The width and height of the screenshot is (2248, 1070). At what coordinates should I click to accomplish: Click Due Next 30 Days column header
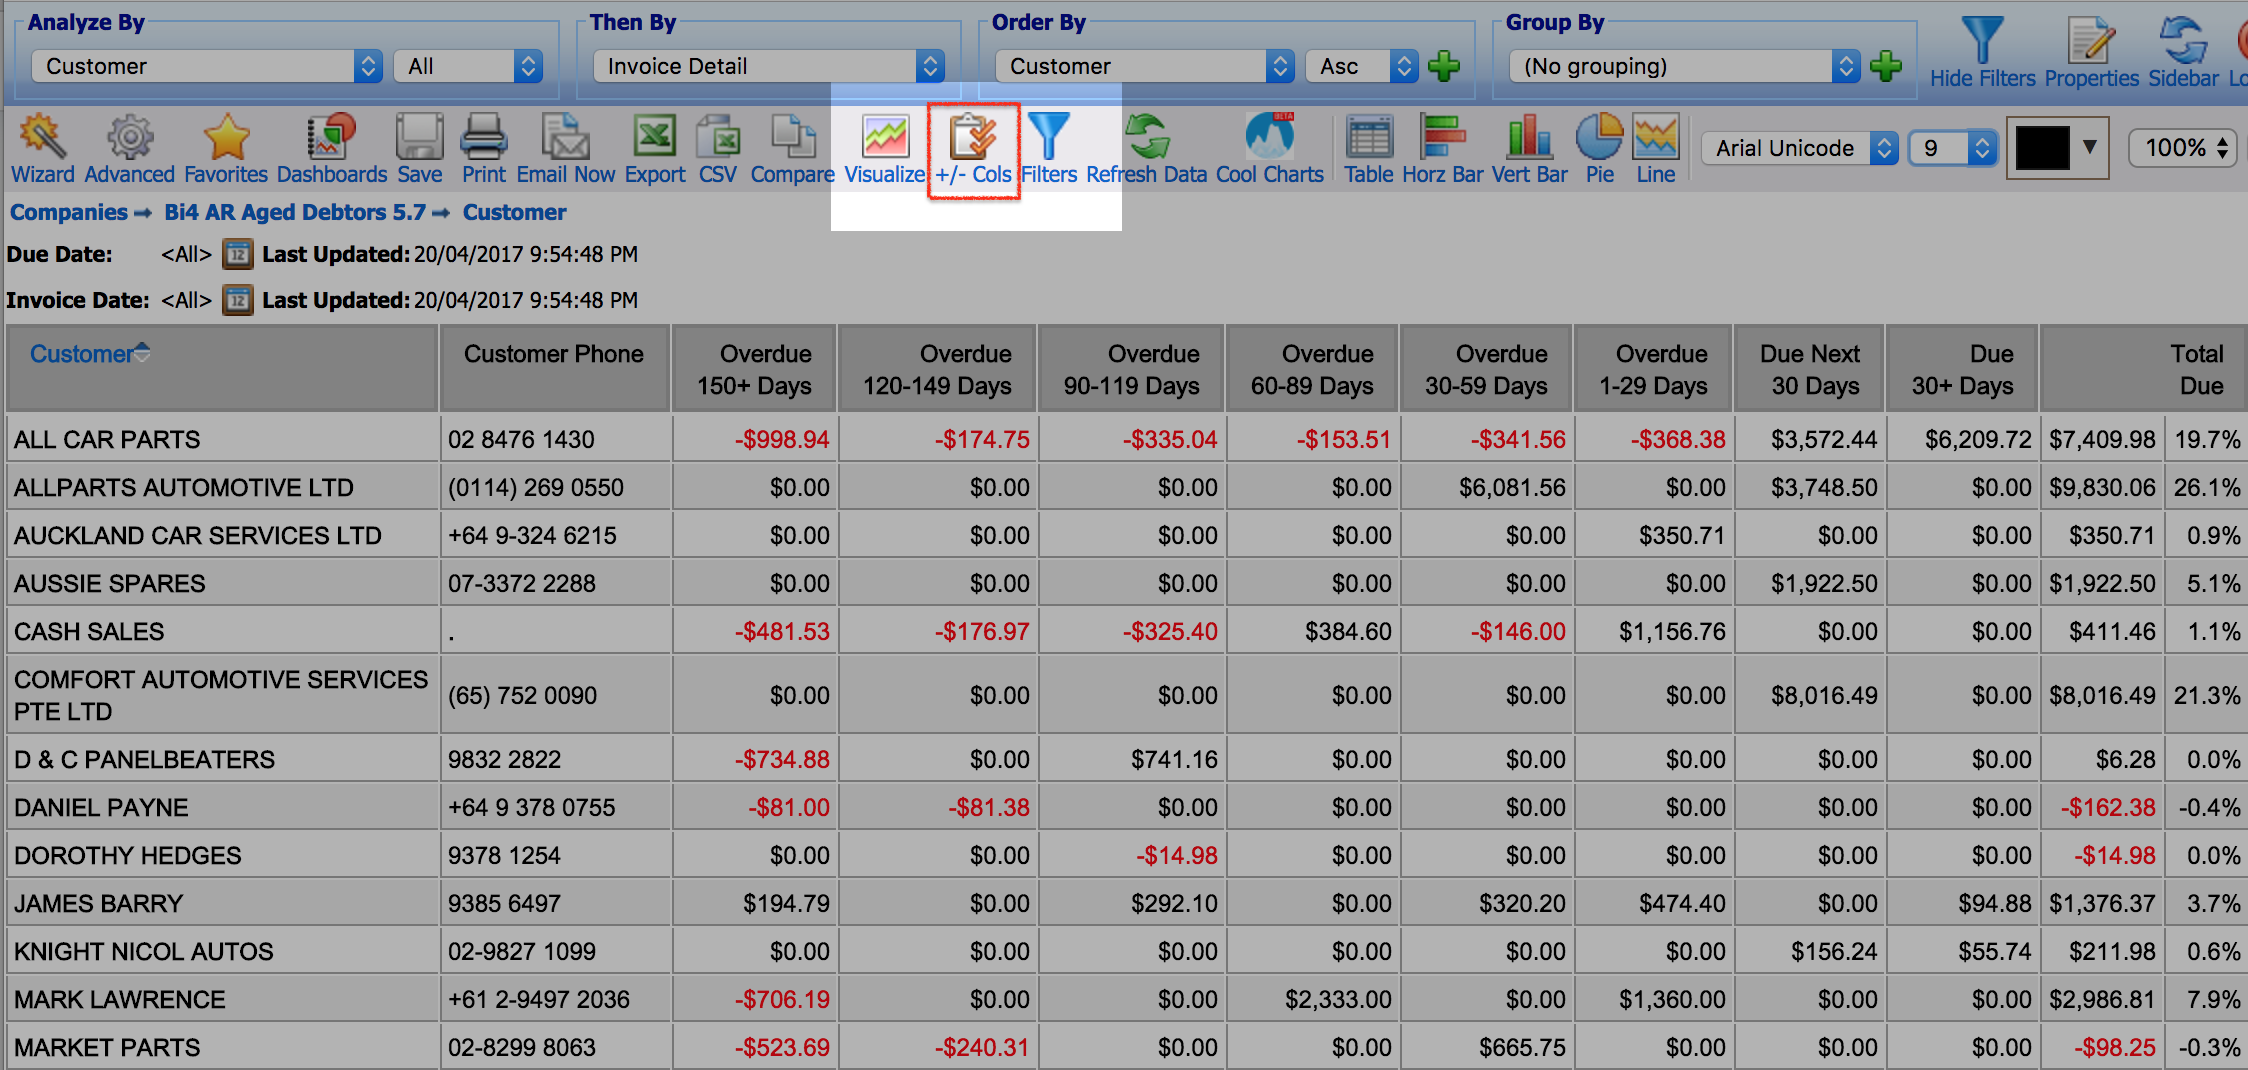[x=1810, y=369]
